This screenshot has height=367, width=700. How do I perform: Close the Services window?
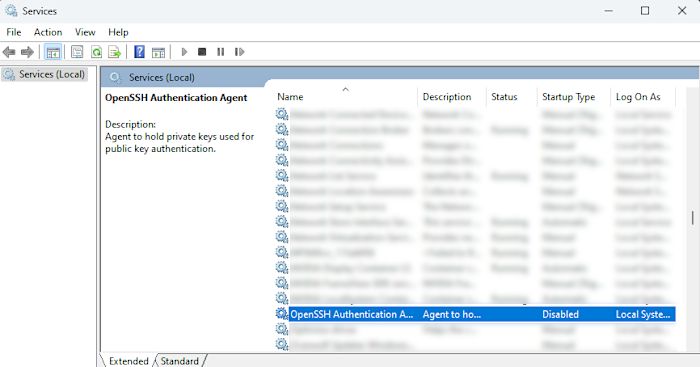tap(682, 11)
